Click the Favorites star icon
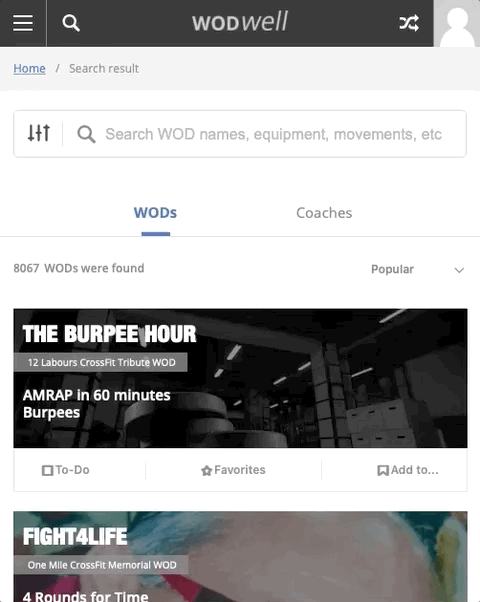The height and width of the screenshot is (602, 480). [207, 470]
